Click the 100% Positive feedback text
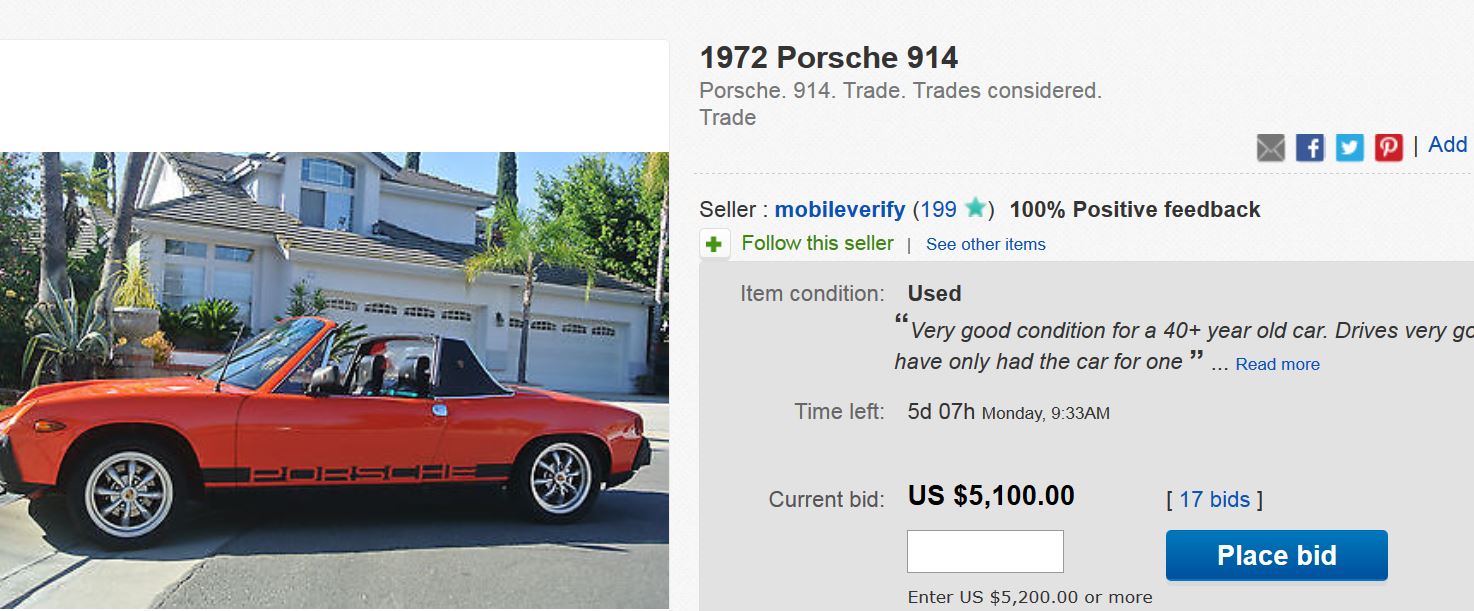1474x611 pixels. 1134,210
